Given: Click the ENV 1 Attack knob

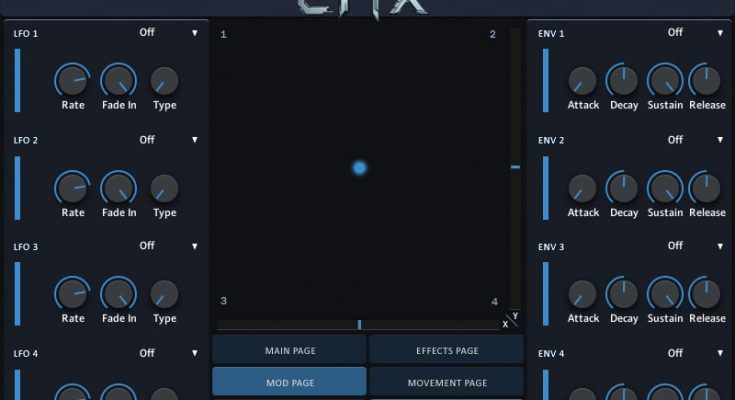Looking at the screenshot, I should pos(582,81).
